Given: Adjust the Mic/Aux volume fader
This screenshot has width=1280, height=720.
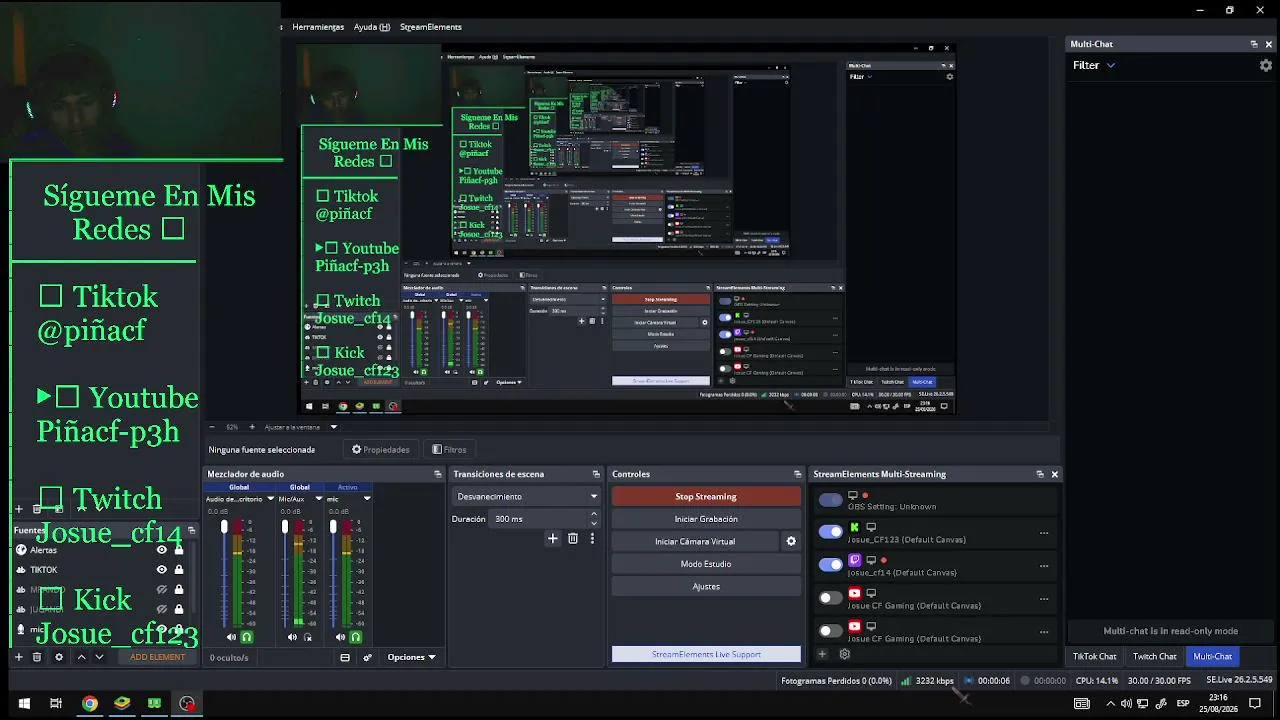Looking at the screenshot, I should [285, 526].
